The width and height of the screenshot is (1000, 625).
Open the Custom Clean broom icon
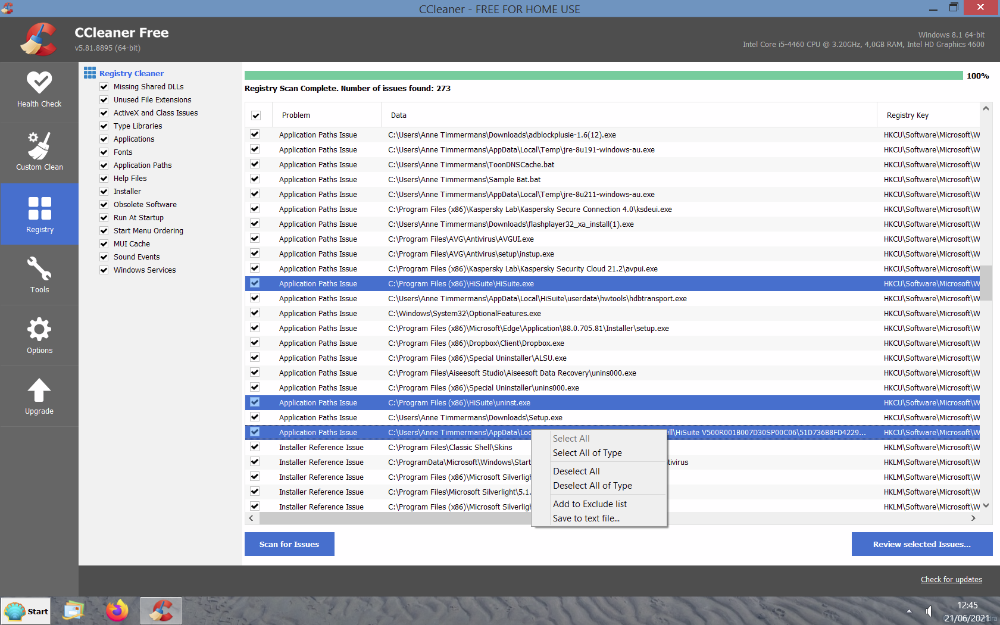click(39, 151)
